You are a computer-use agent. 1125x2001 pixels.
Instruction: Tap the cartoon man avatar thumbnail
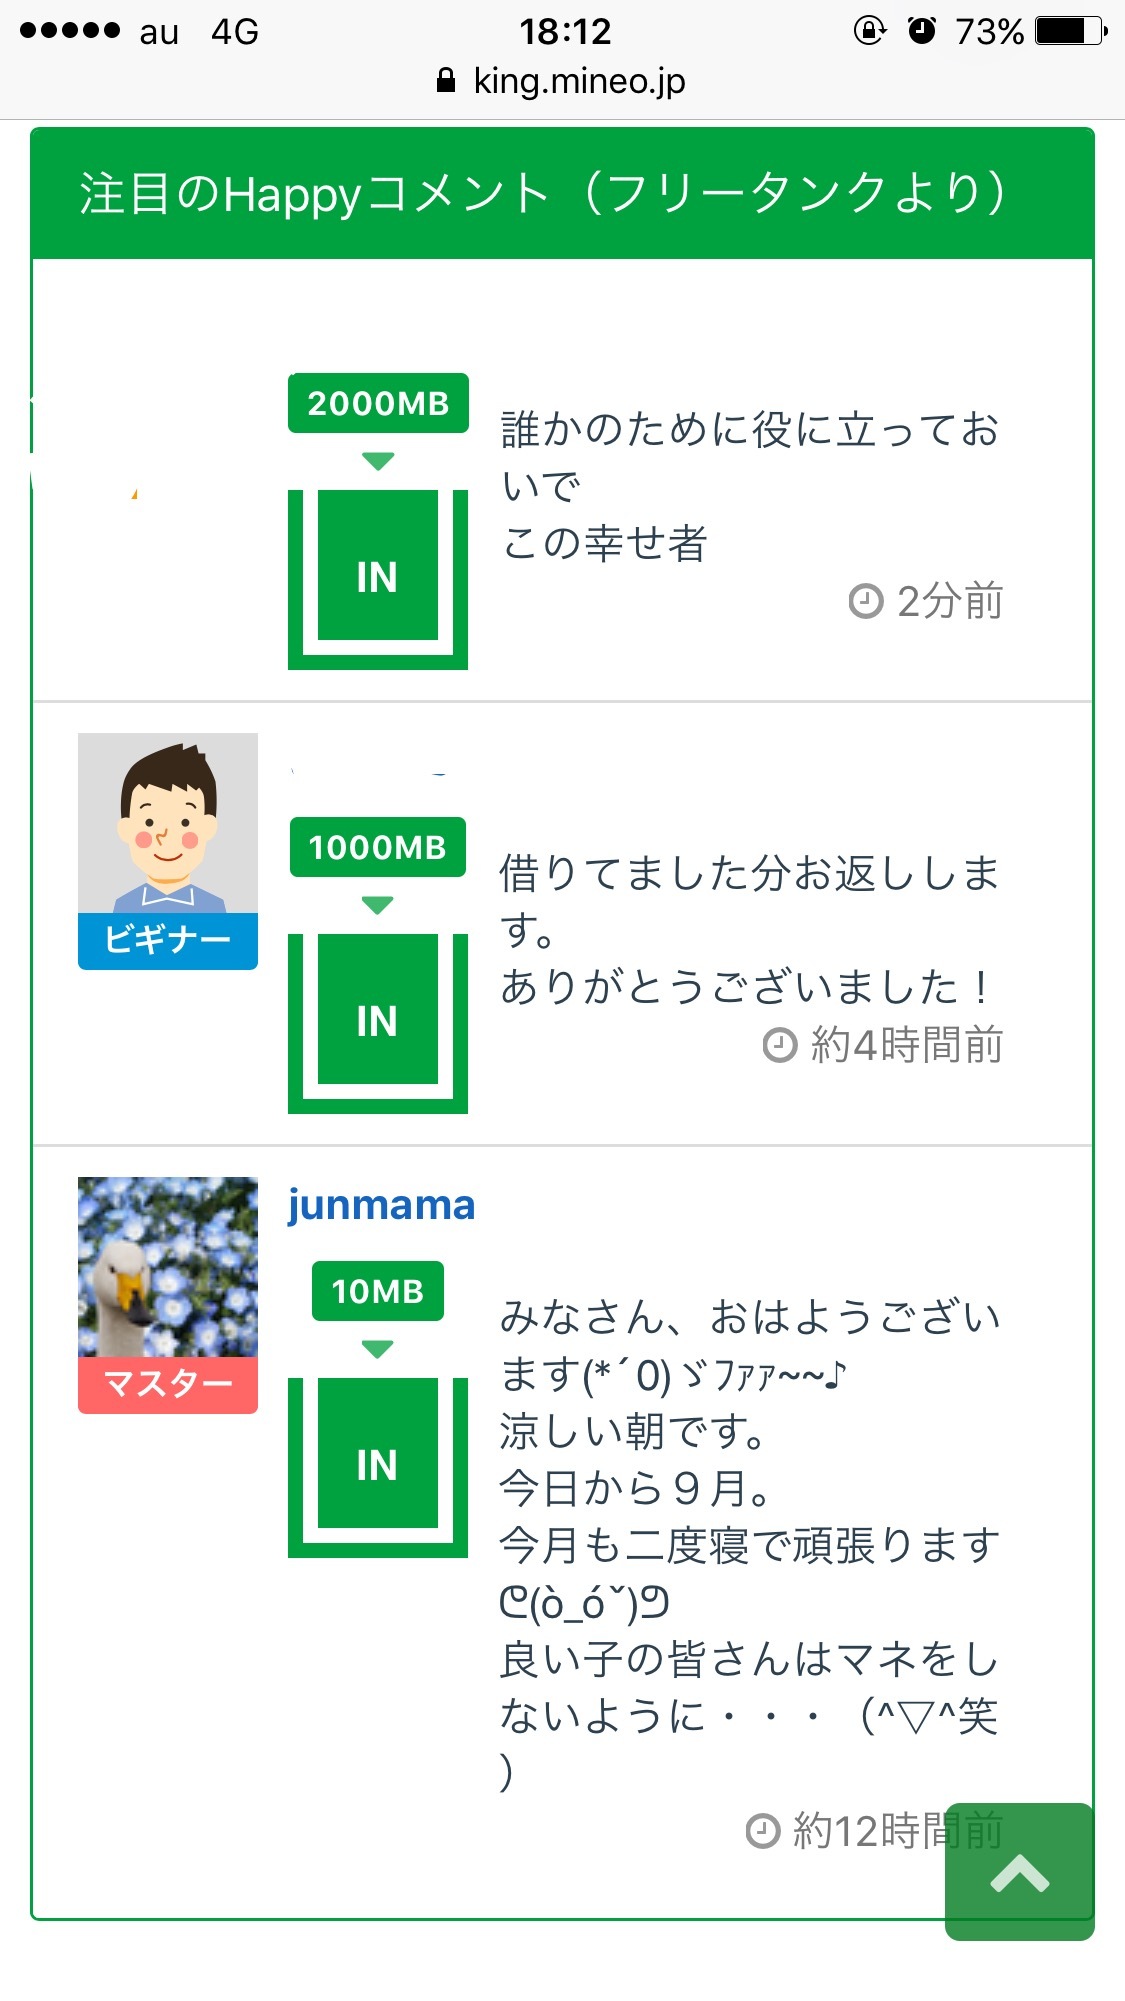(x=168, y=823)
